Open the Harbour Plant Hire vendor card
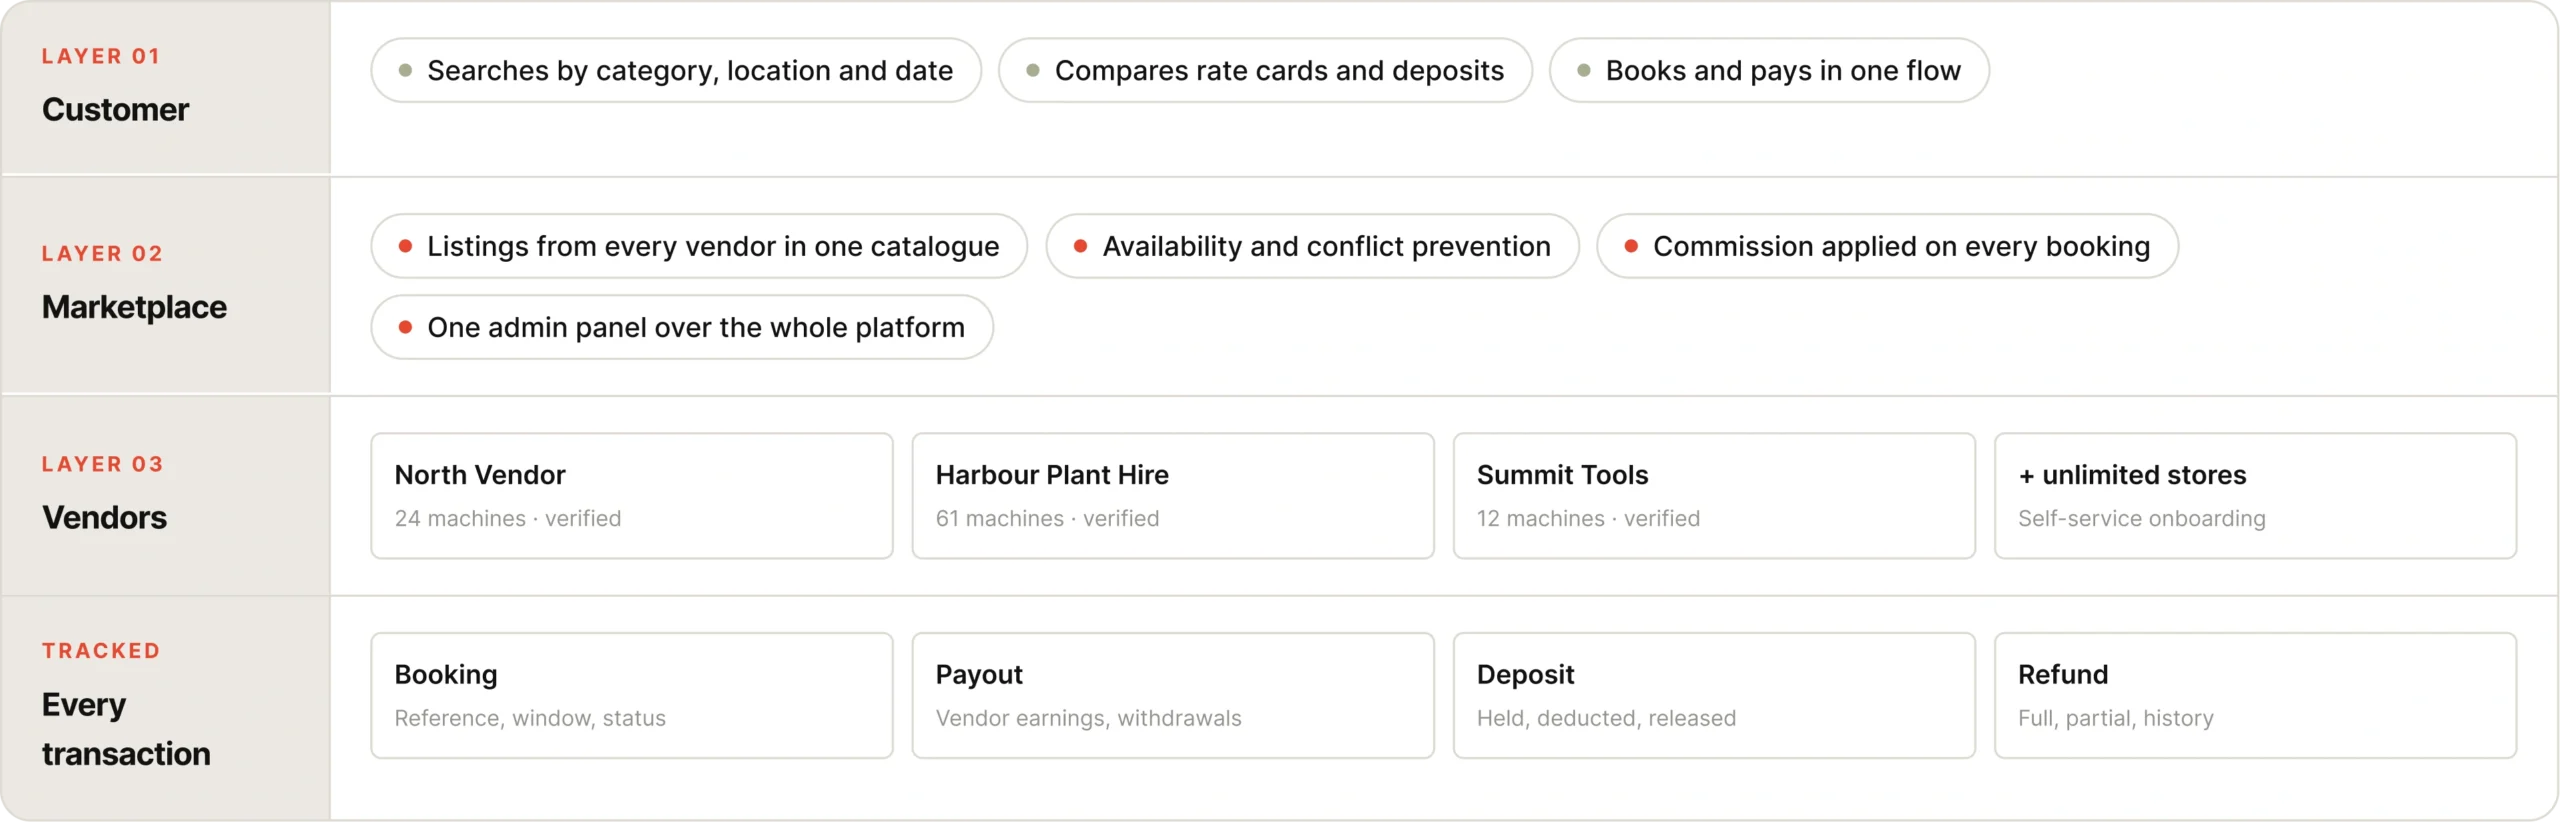The height and width of the screenshot is (822, 2560). (1173, 496)
